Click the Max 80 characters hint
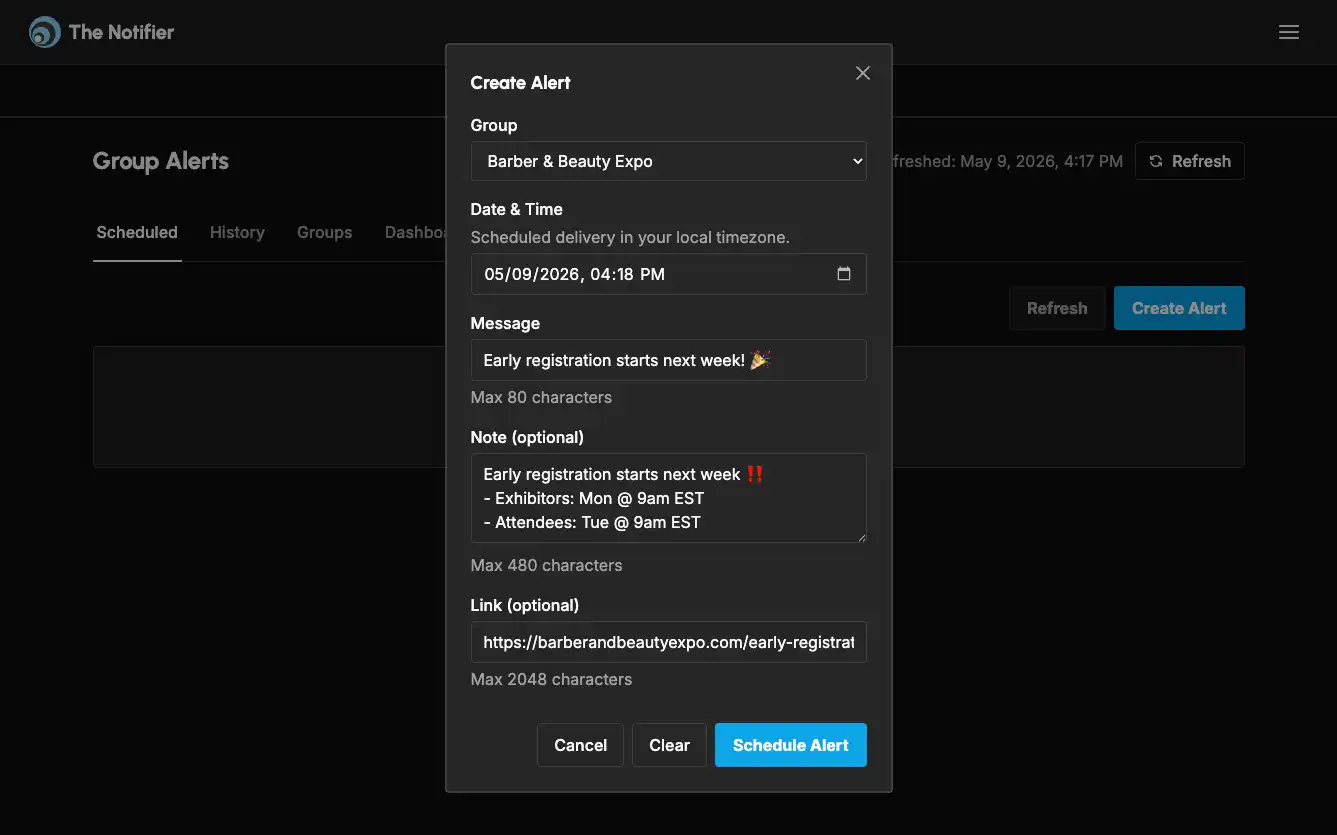 click(x=541, y=397)
